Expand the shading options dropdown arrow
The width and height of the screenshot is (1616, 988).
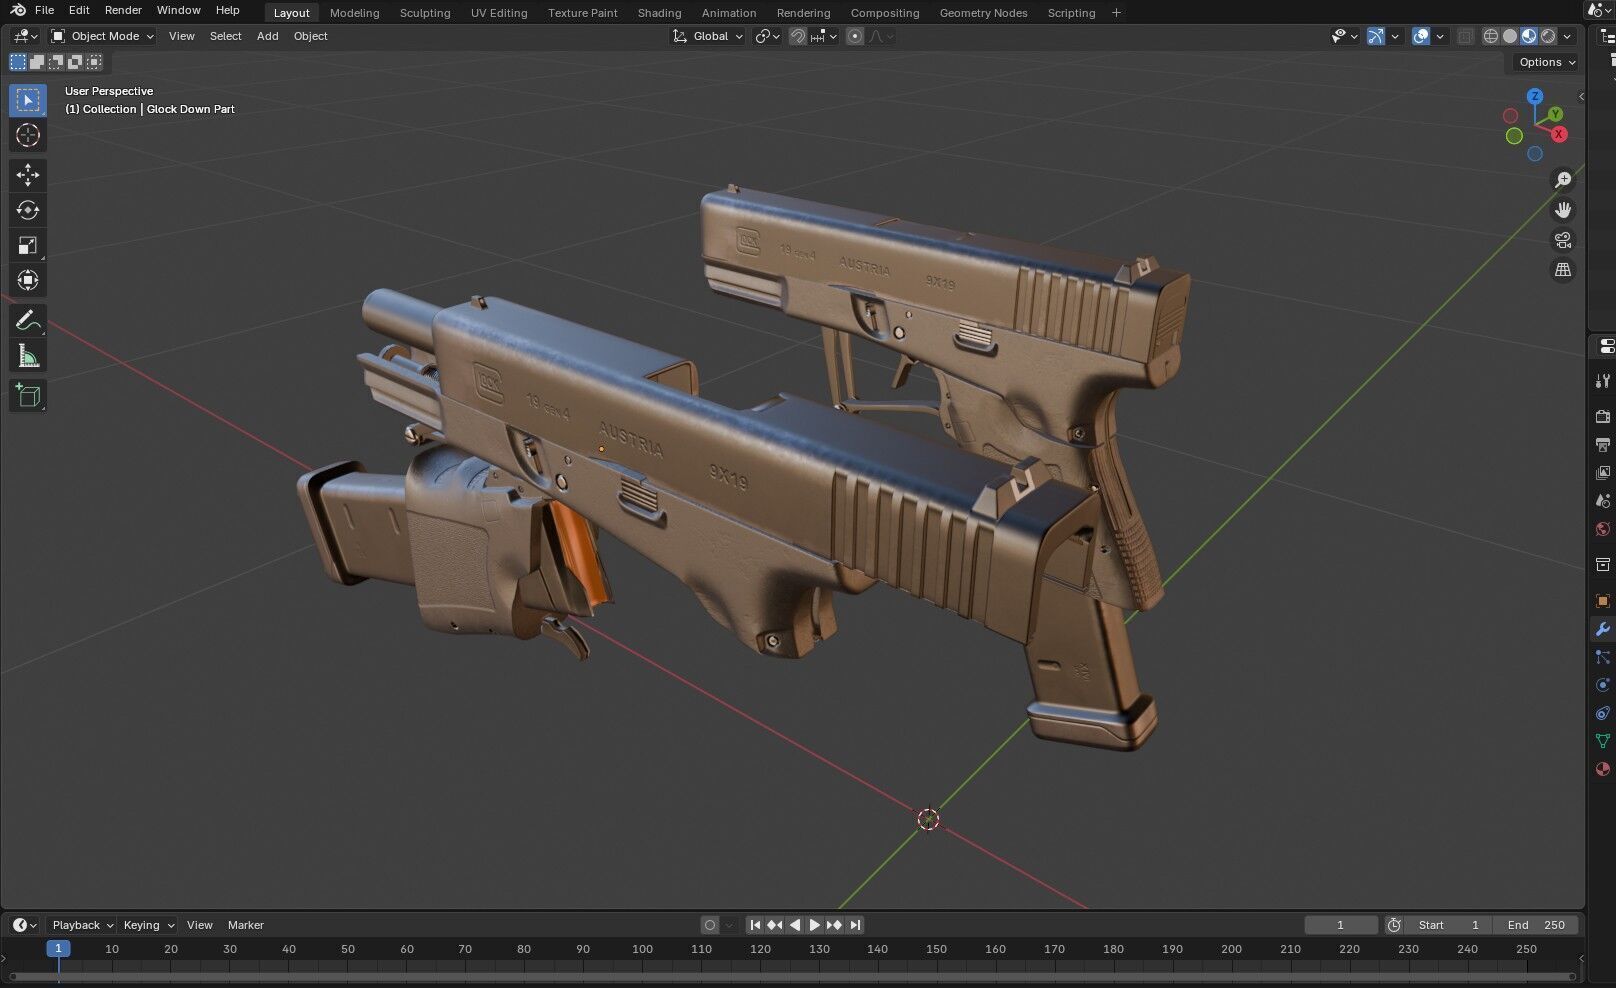click(x=1567, y=36)
